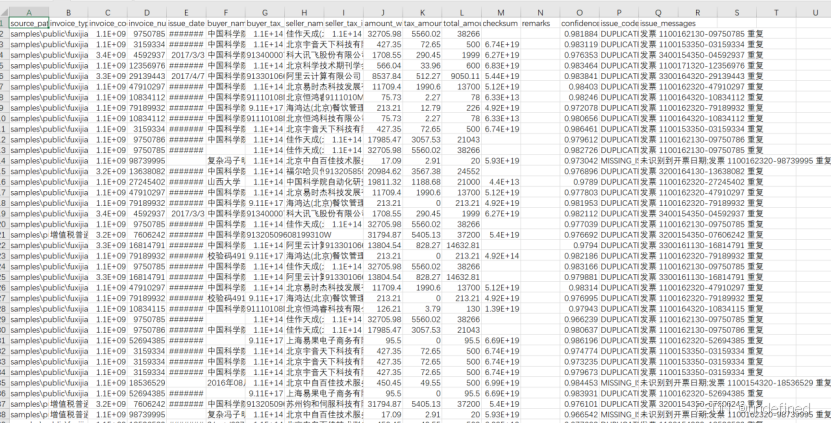Click the 'source_pat' header cell

coord(29,23)
